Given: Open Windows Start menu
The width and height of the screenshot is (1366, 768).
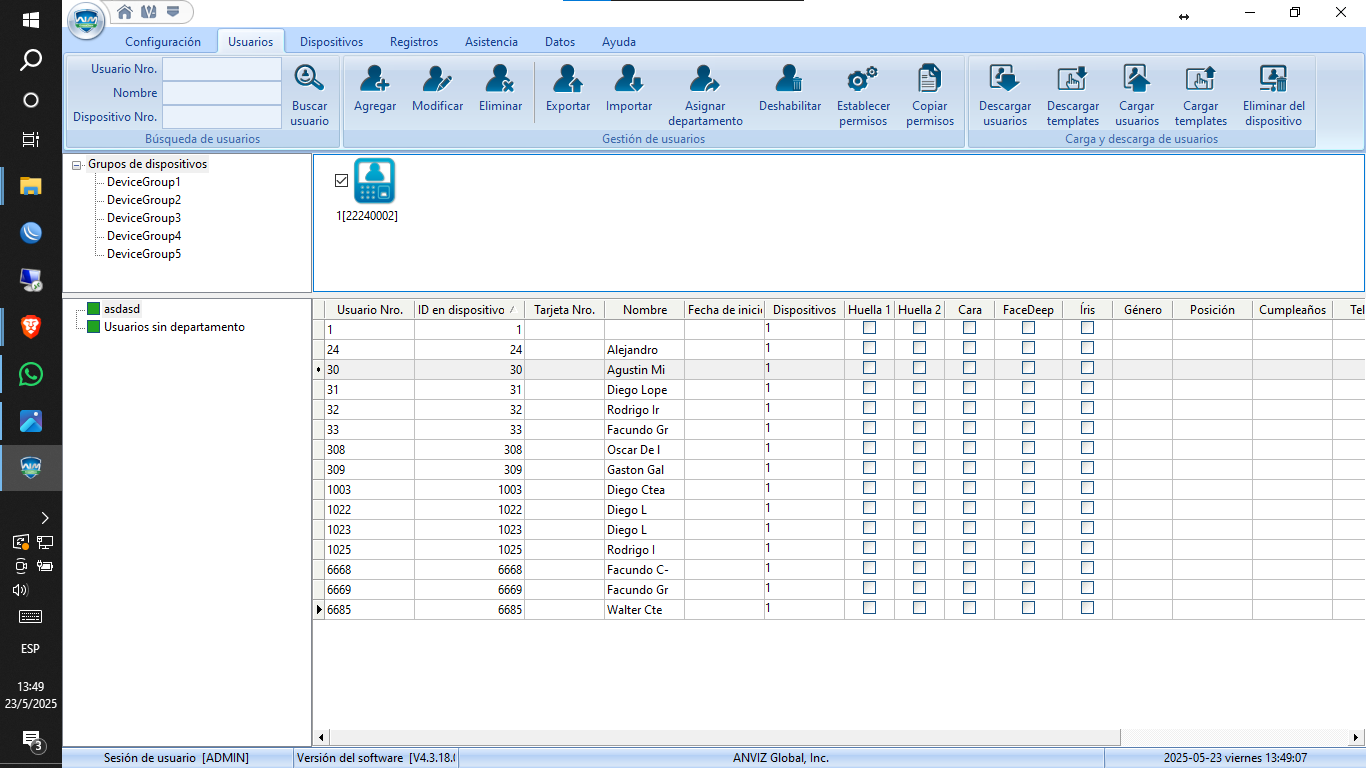Looking at the screenshot, I should click(31, 20).
